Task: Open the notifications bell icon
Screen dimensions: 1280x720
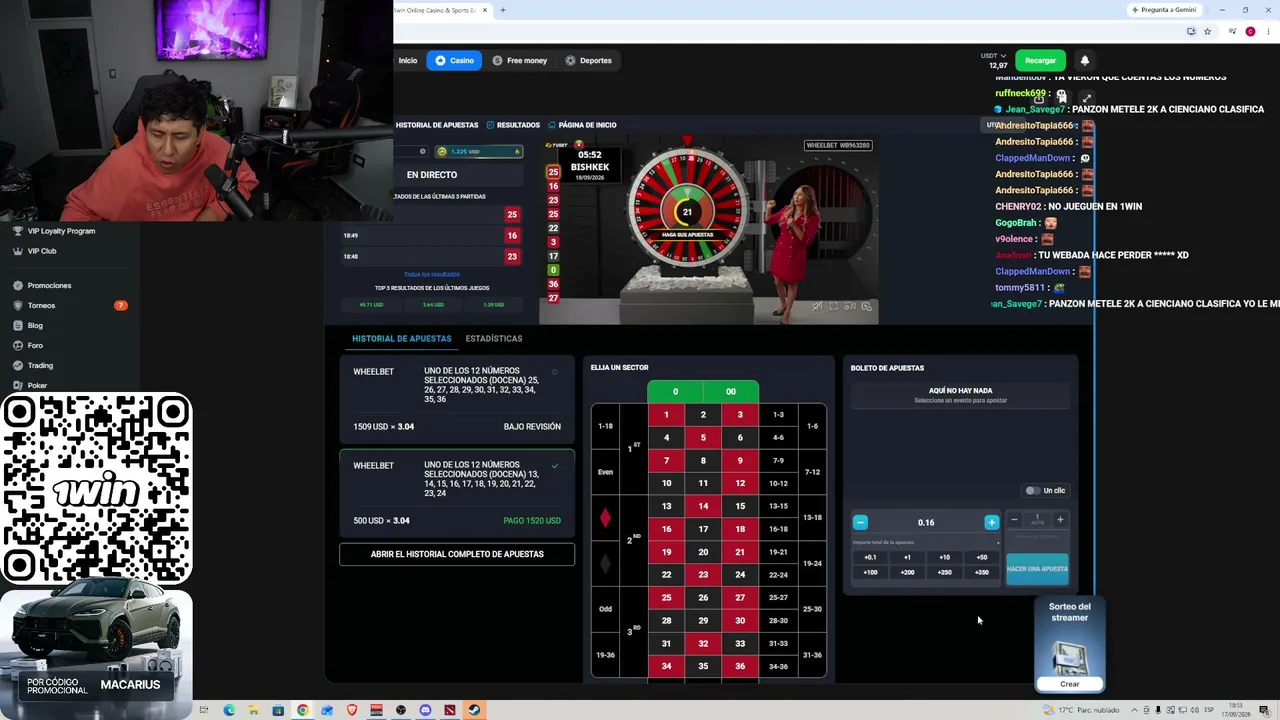Action: coord(1084,60)
